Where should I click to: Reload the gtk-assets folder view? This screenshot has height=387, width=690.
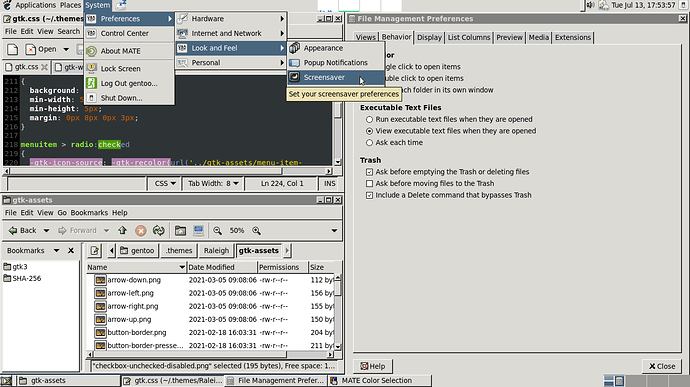click(158, 231)
